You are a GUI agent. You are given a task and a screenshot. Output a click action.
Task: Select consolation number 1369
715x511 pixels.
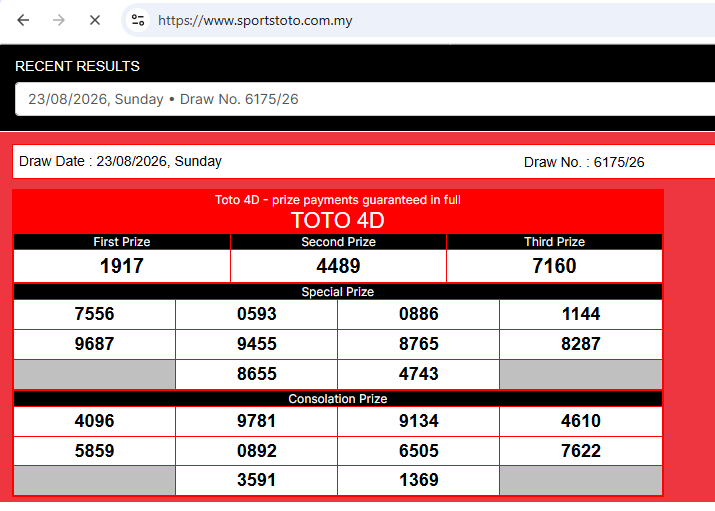(419, 480)
